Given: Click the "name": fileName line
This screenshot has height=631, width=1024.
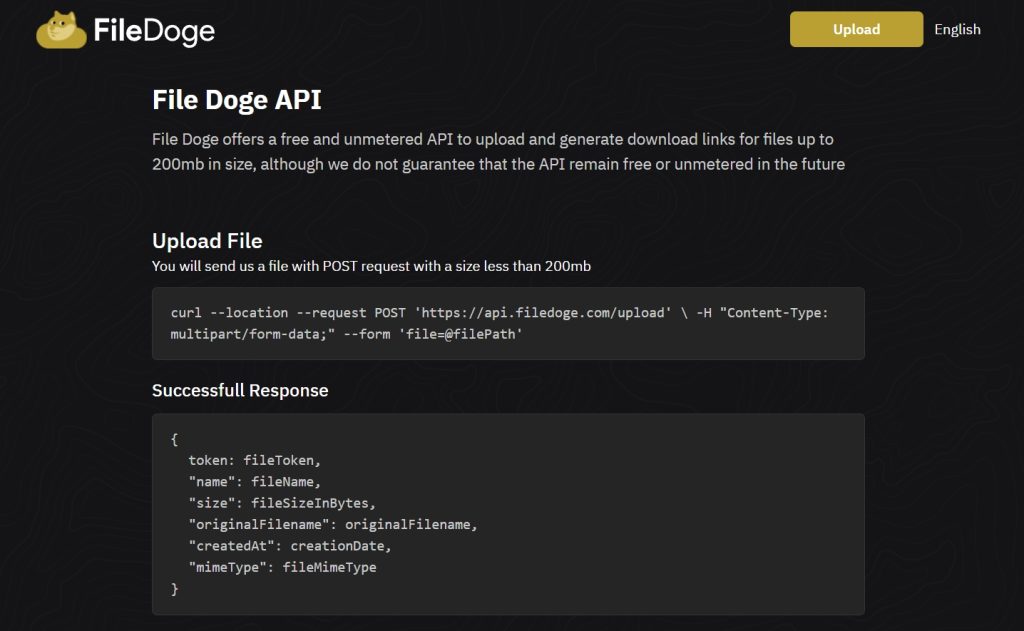Looking at the screenshot, I should point(255,482).
